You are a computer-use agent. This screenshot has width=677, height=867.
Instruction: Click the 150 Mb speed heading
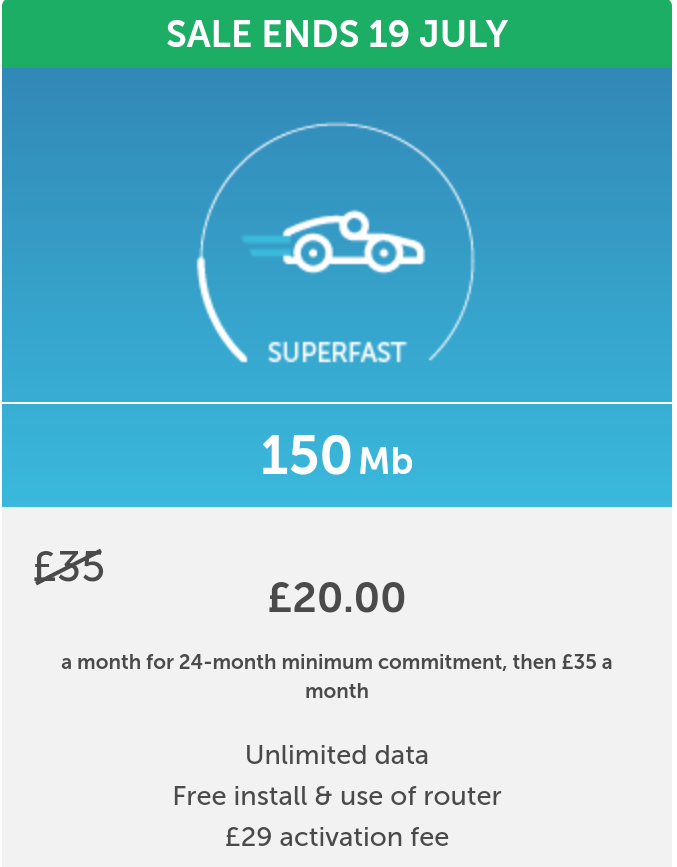coord(337,456)
